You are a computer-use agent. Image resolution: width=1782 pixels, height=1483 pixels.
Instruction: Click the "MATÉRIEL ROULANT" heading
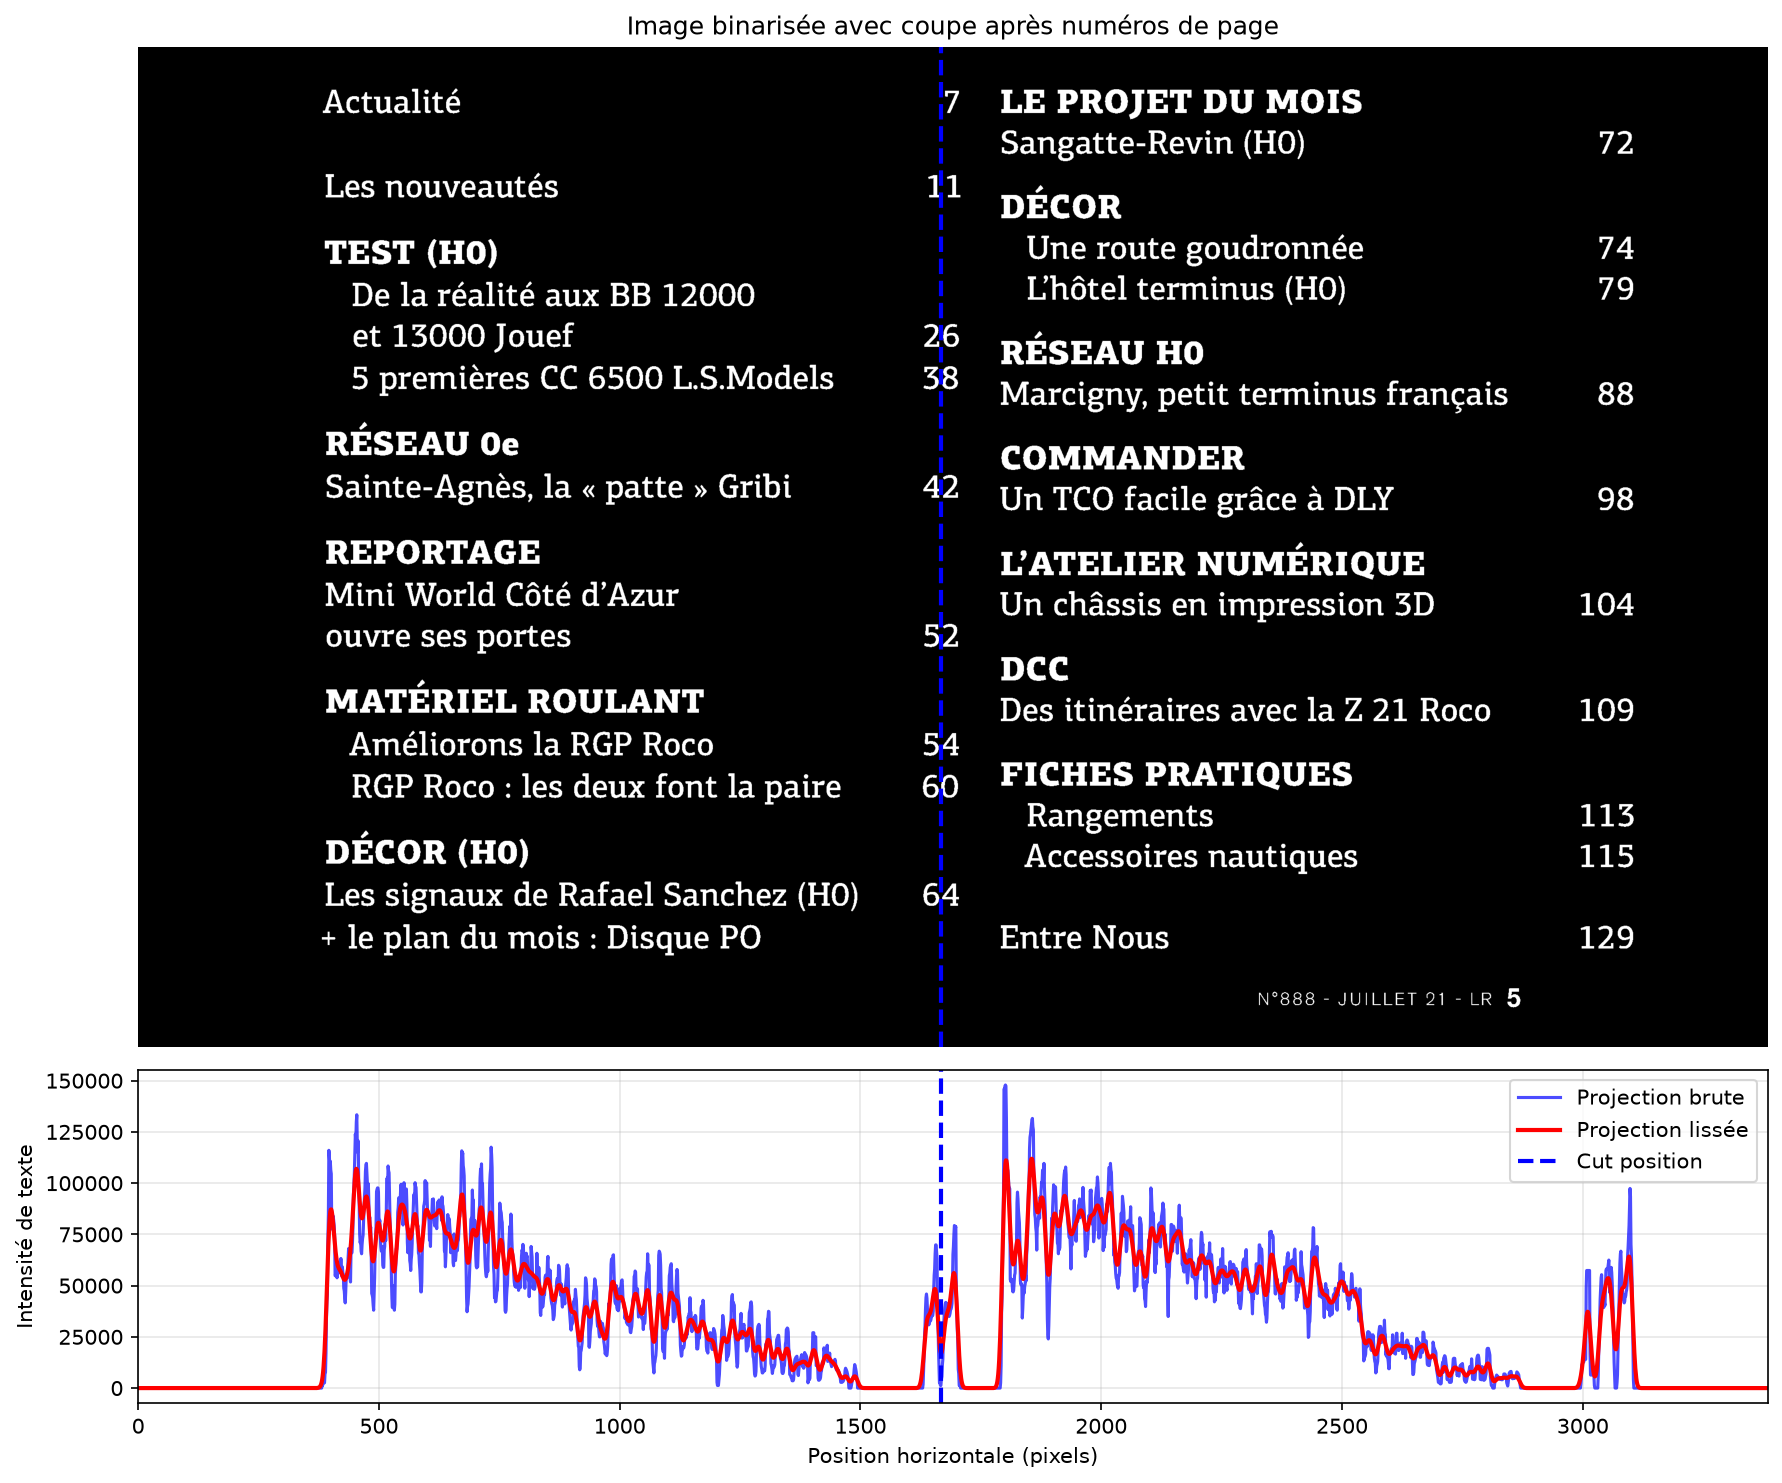pos(514,699)
